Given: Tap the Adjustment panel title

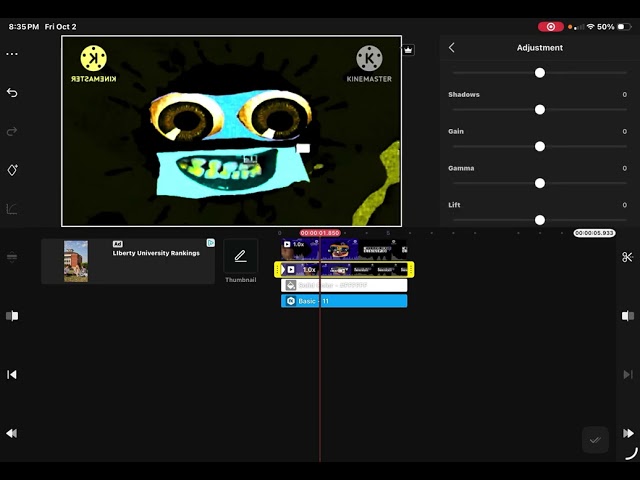Looking at the screenshot, I should point(540,48).
